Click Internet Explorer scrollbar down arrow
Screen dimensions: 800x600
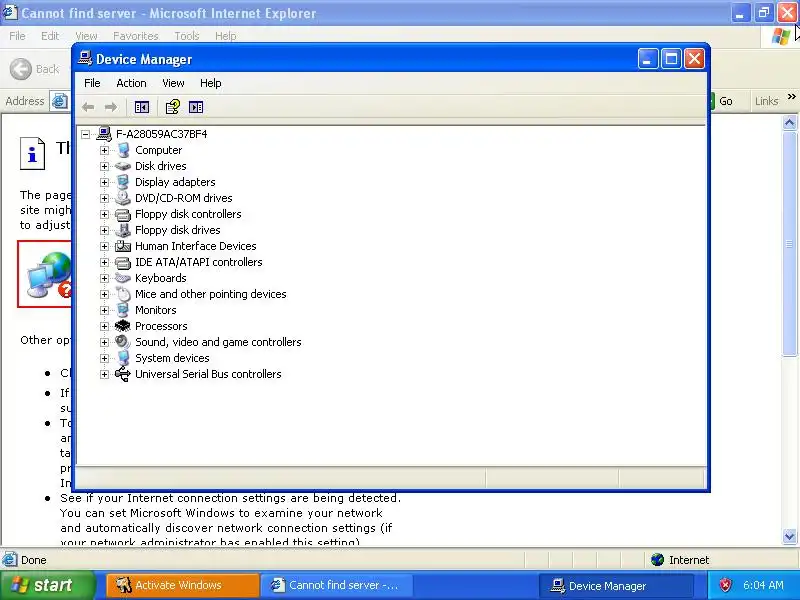coord(790,536)
